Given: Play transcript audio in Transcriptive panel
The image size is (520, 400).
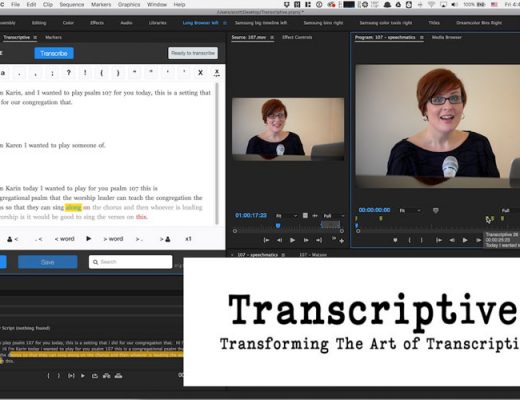Looking at the screenshot, I should point(89,239).
